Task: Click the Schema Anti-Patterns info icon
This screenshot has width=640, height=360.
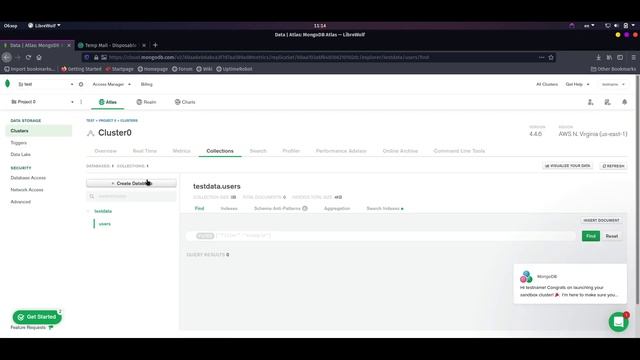Action: point(305,208)
